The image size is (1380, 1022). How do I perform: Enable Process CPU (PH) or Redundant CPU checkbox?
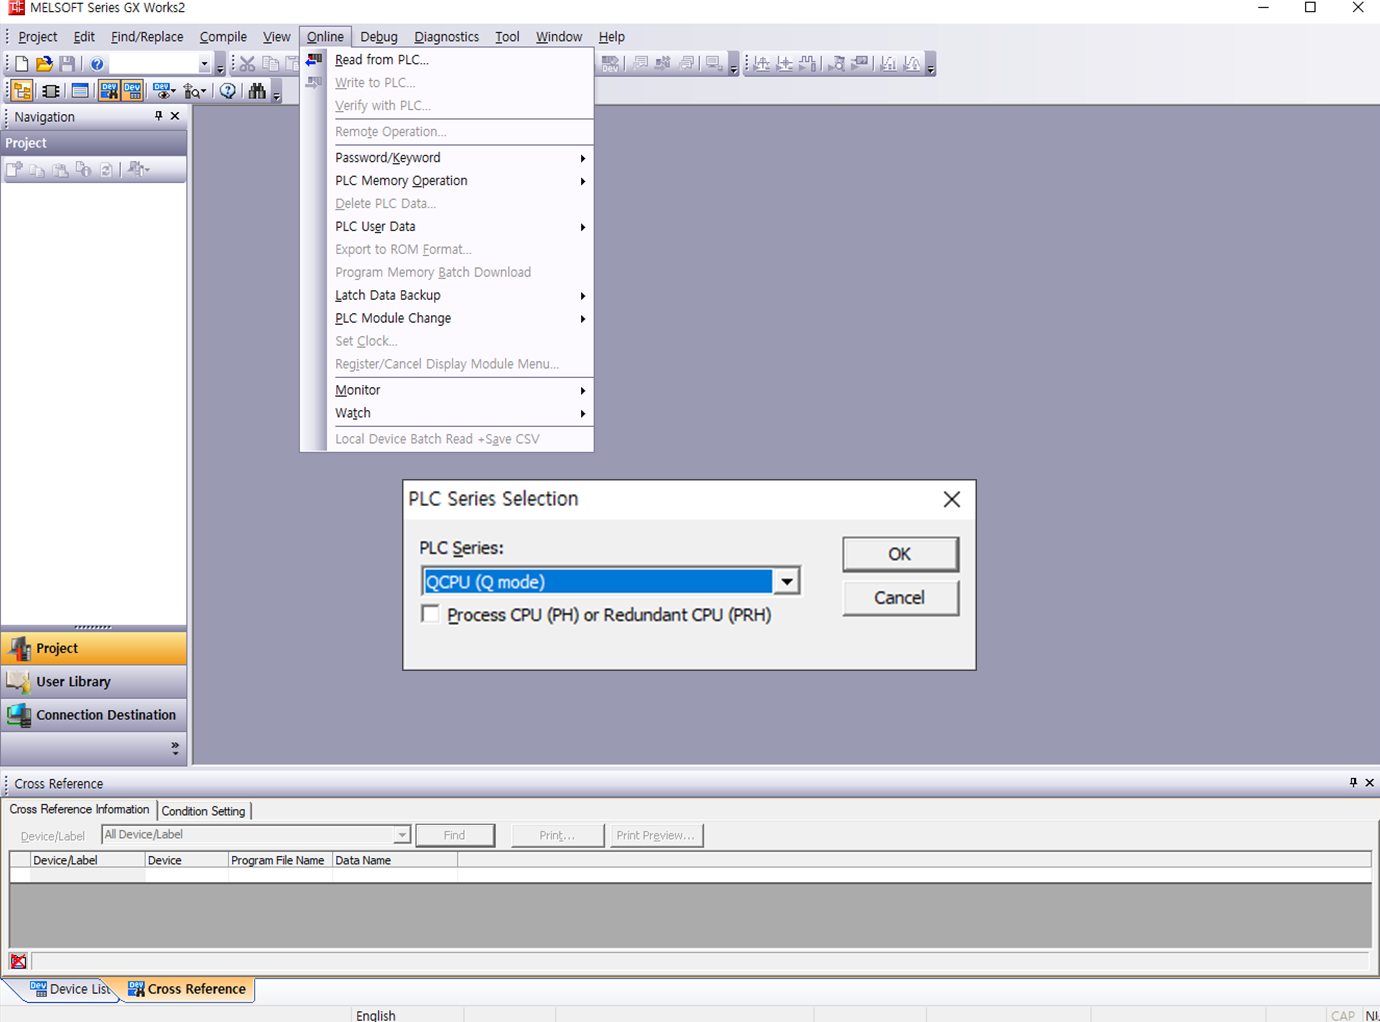[431, 614]
